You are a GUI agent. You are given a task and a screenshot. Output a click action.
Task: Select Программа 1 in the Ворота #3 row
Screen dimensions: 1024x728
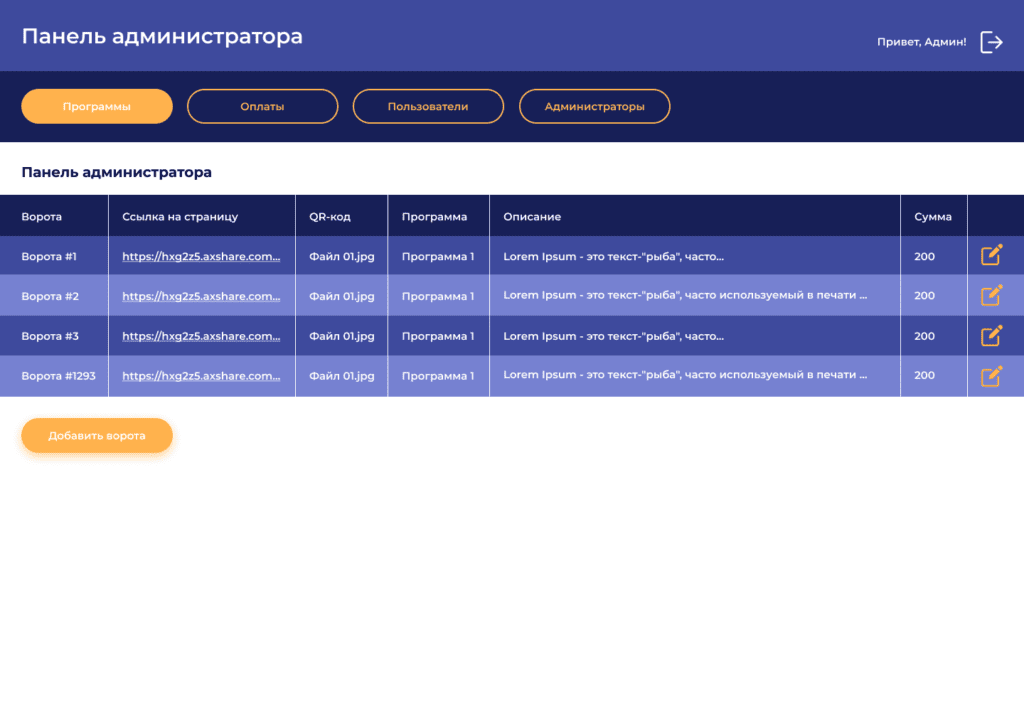[438, 336]
